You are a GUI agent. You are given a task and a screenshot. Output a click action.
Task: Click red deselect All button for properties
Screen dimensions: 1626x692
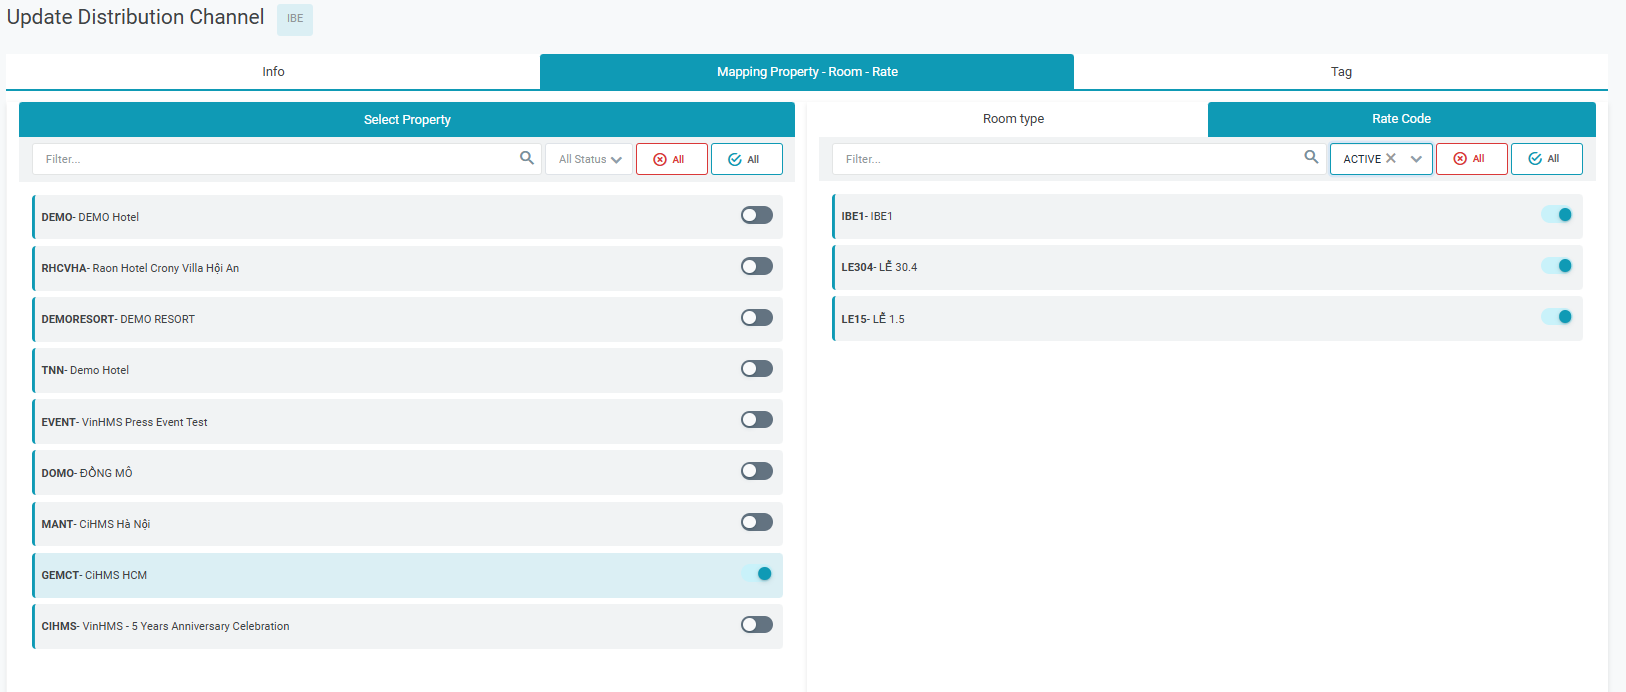672,159
